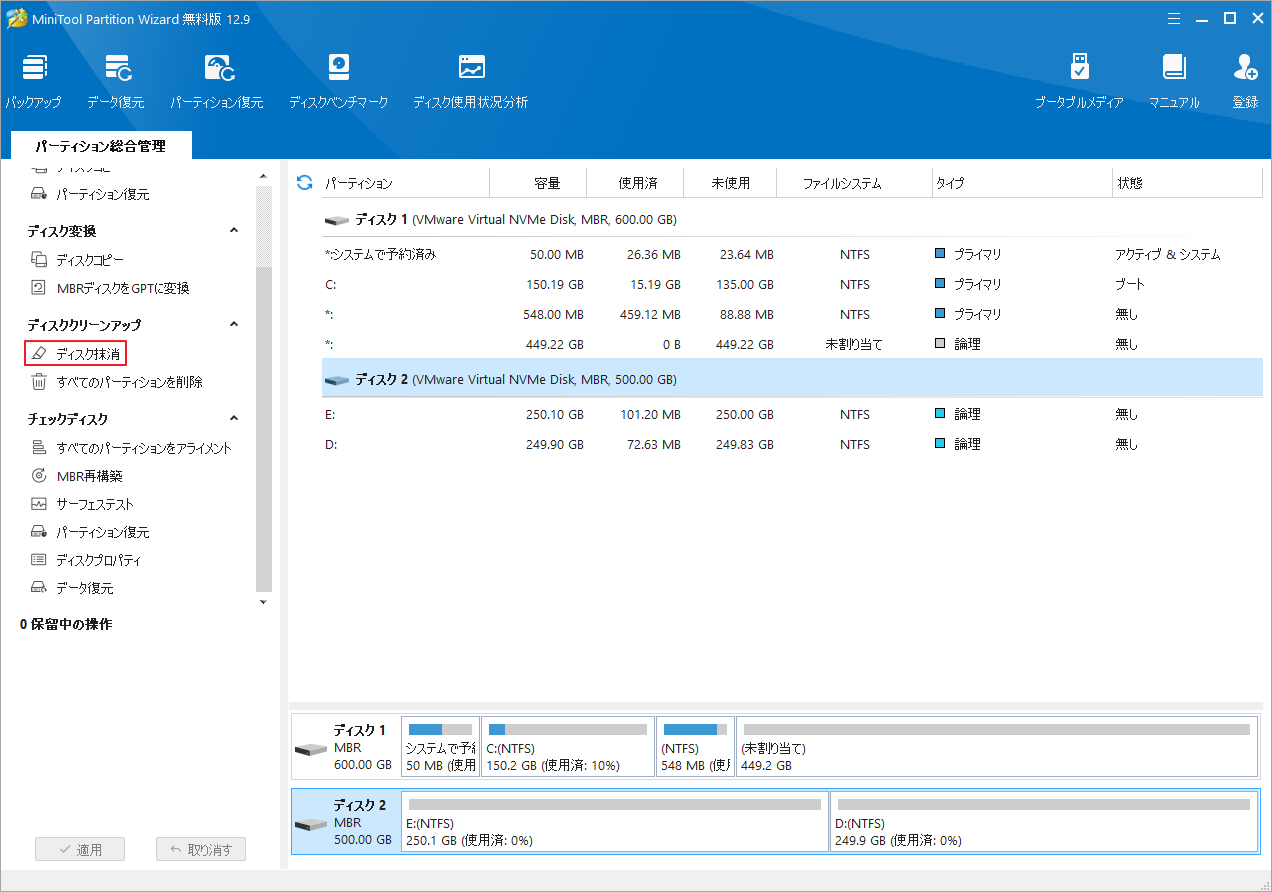Click 548 MB (NTFS) block in map
The height and width of the screenshot is (892, 1272).
[695, 746]
